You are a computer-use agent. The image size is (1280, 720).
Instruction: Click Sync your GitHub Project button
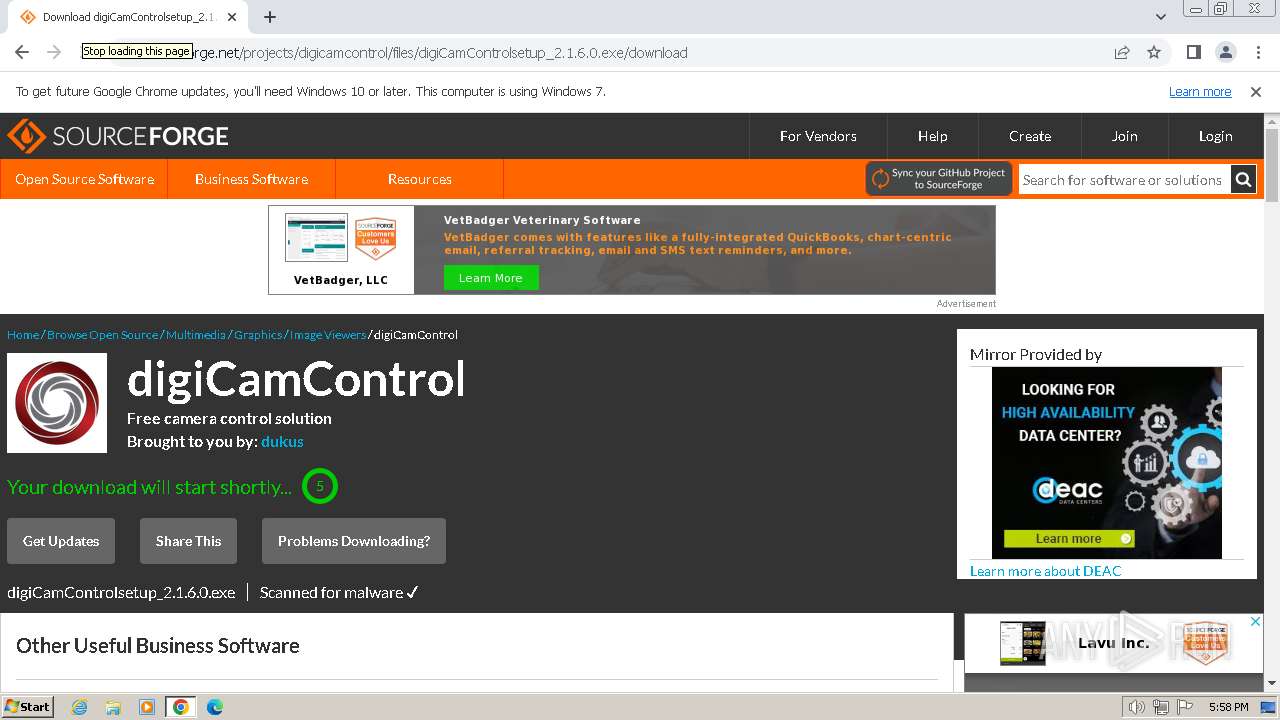click(x=939, y=179)
